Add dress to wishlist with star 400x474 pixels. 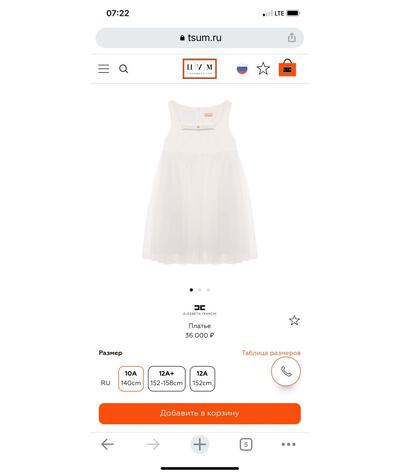point(294,320)
